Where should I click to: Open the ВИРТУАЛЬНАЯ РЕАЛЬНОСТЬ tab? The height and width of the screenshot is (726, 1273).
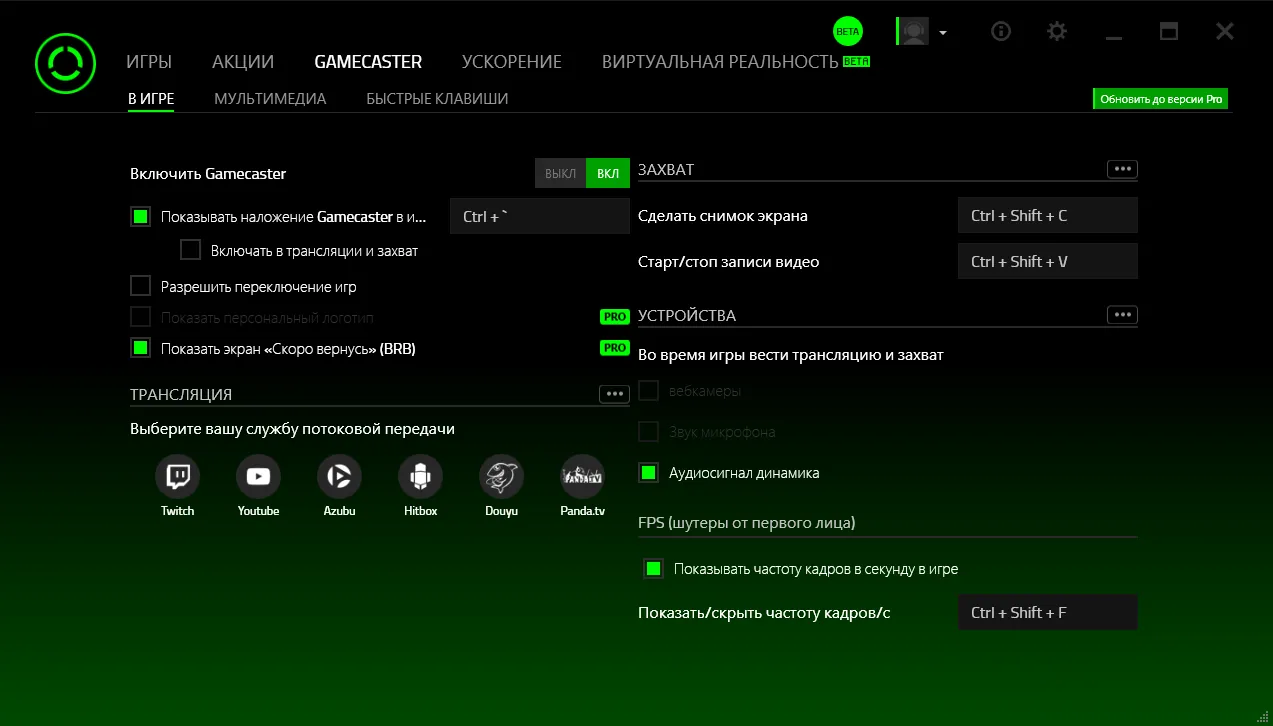point(720,62)
